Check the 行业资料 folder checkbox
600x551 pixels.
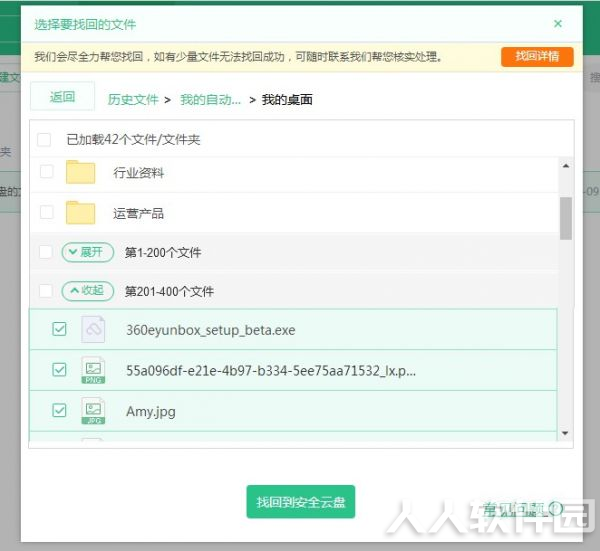(x=47, y=171)
